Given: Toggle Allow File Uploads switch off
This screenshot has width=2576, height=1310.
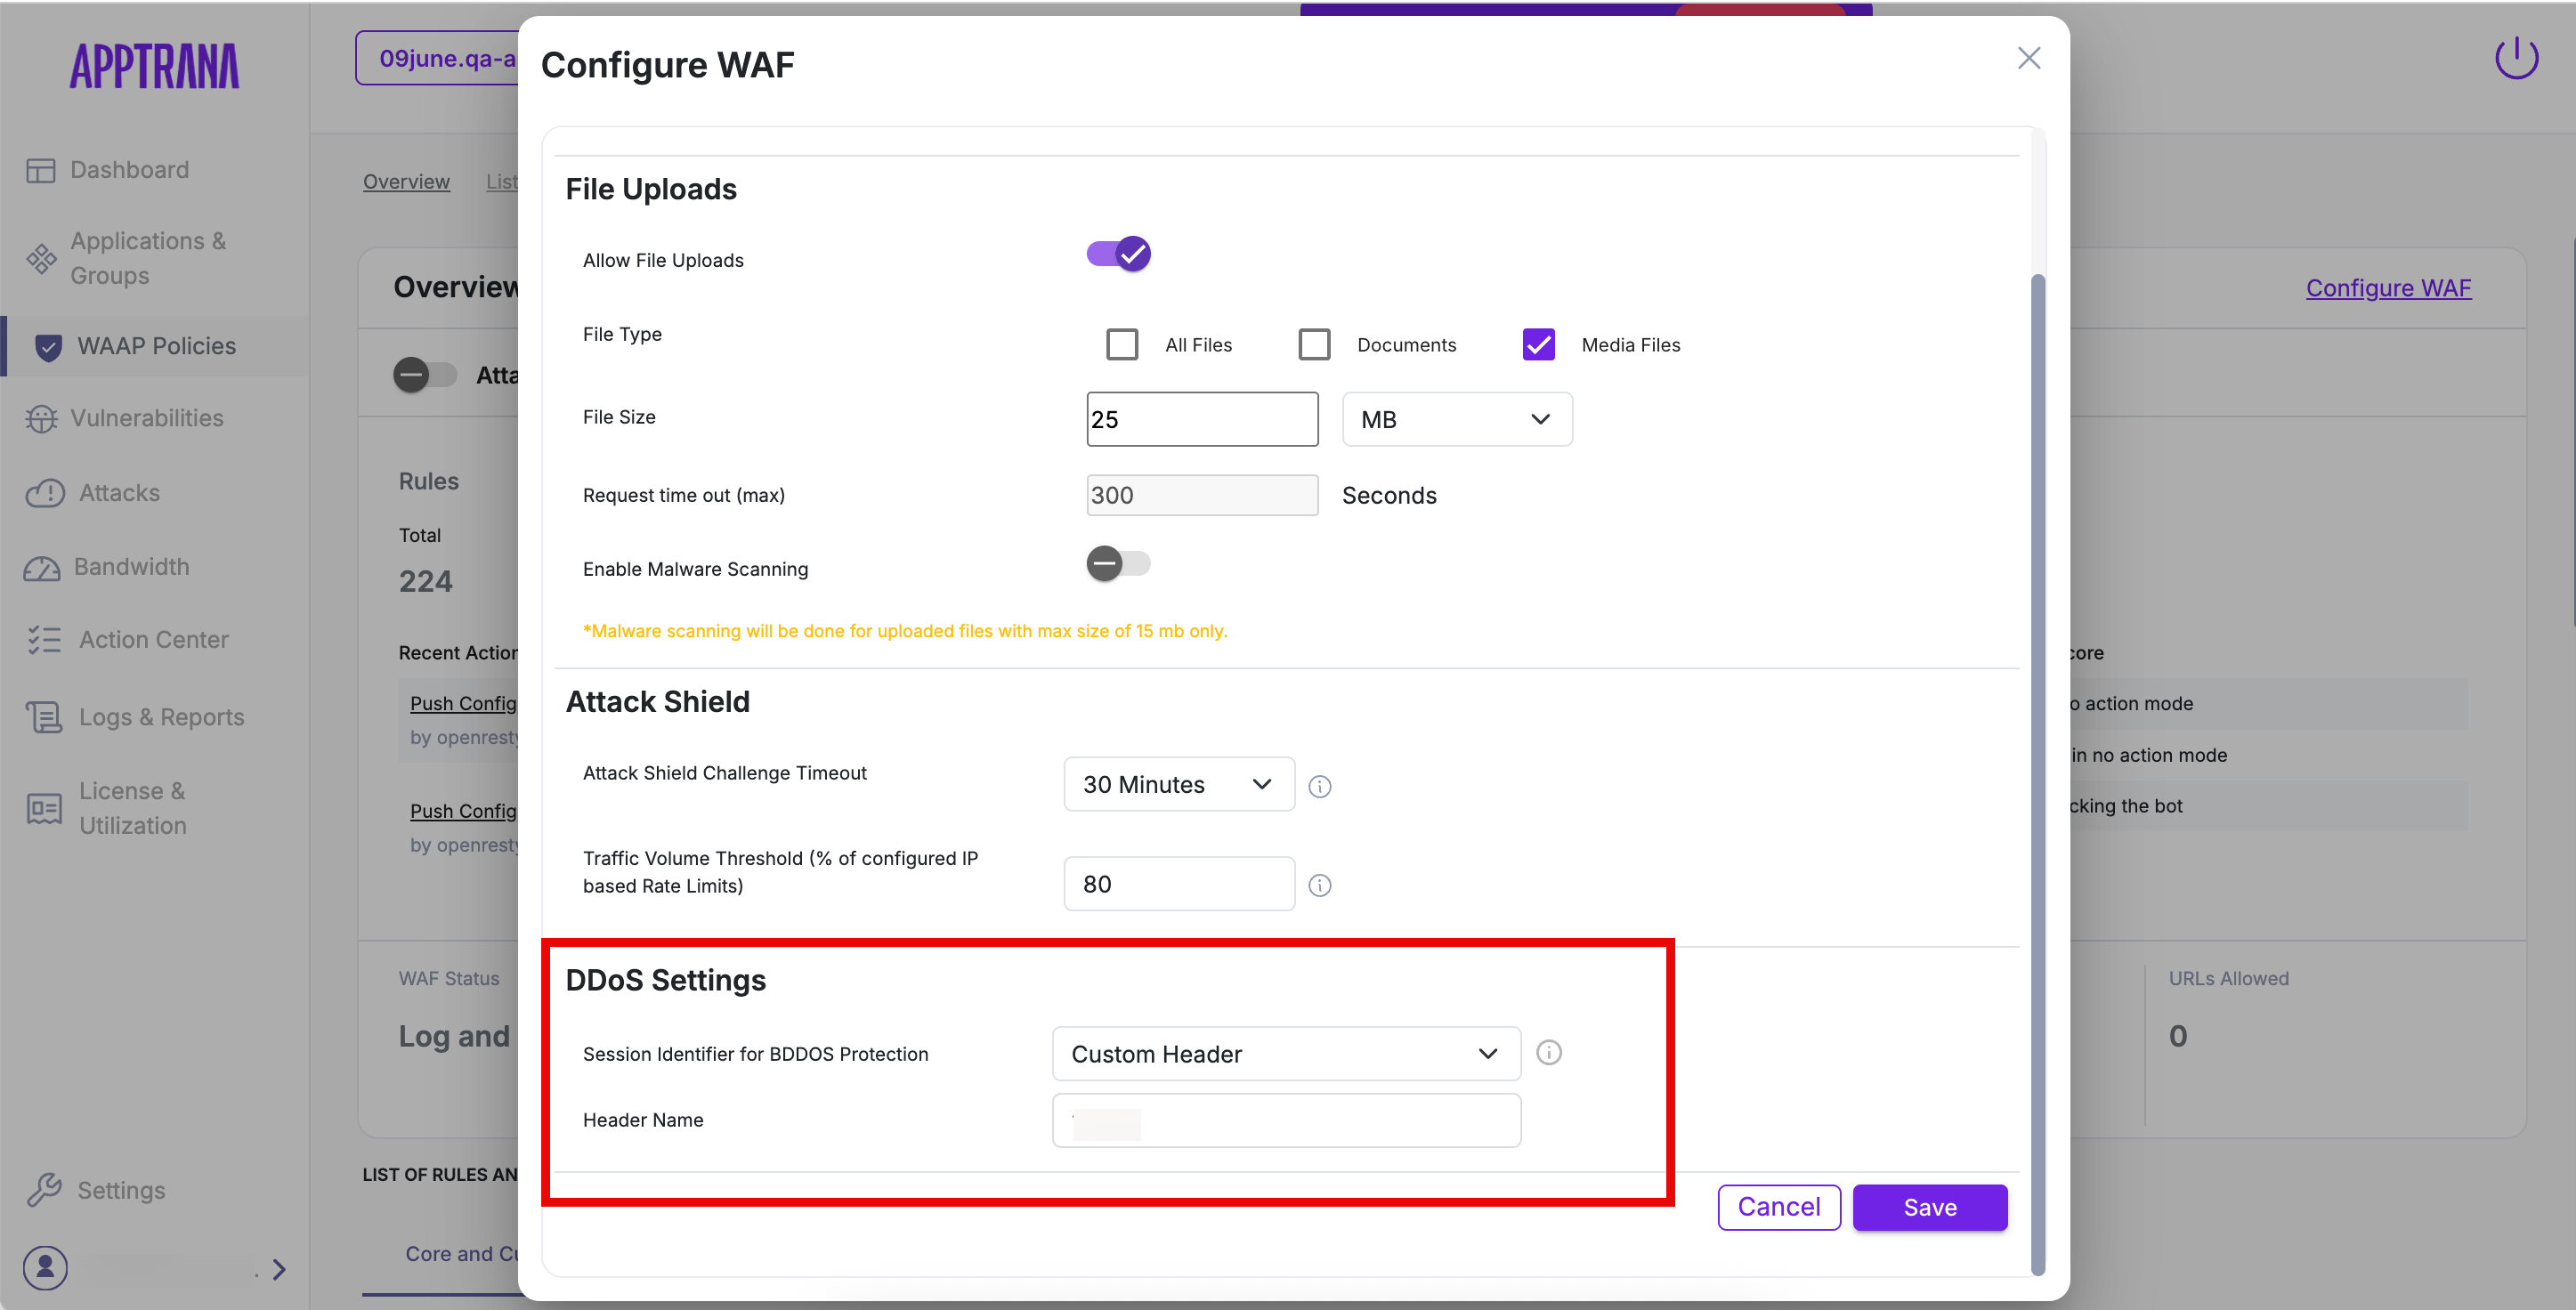Looking at the screenshot, I should click(x=1118, y=254).
